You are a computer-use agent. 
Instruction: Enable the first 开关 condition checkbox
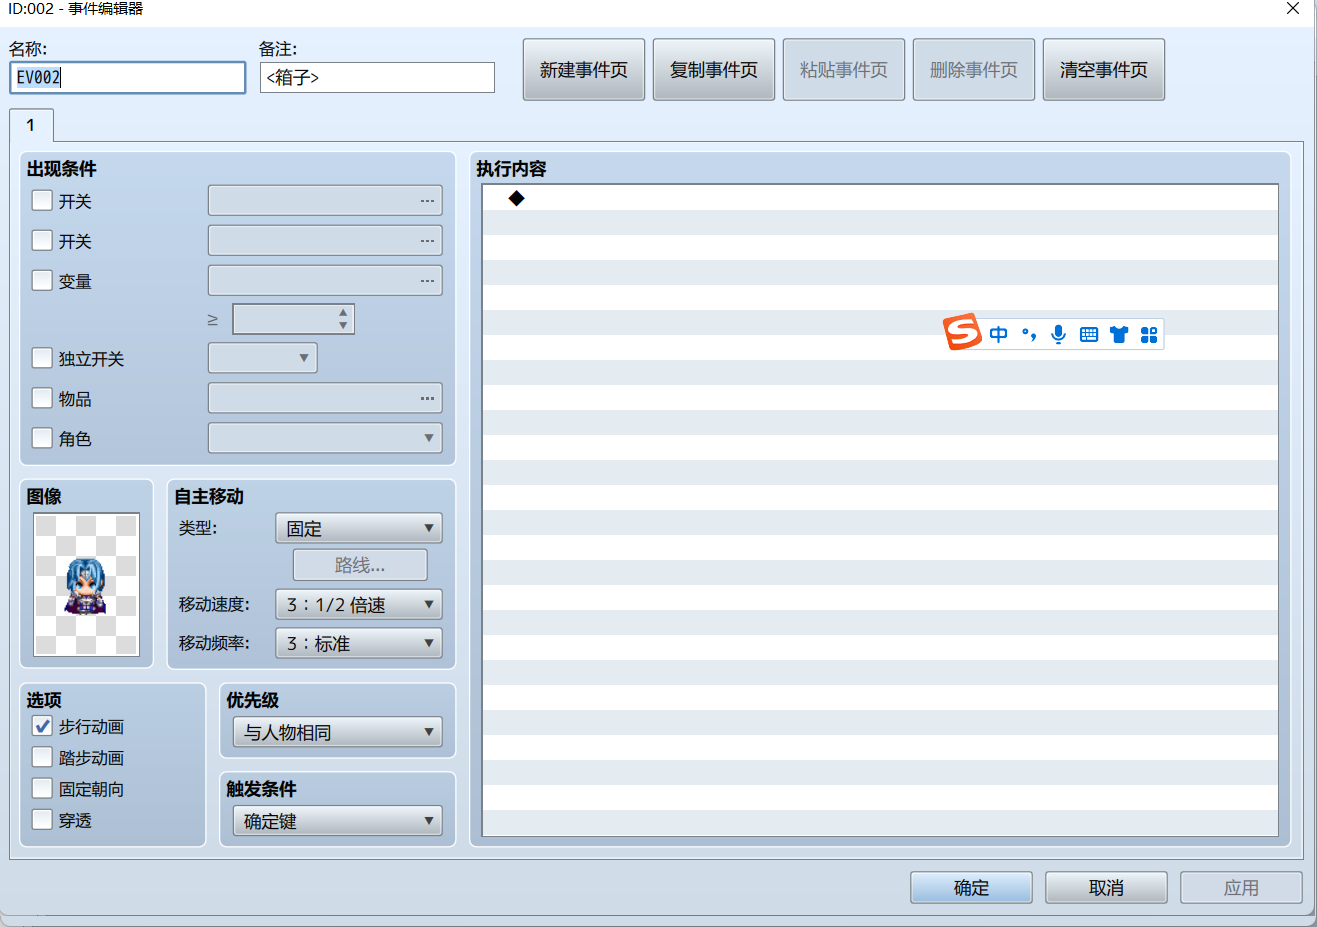[x=42, y=200]
